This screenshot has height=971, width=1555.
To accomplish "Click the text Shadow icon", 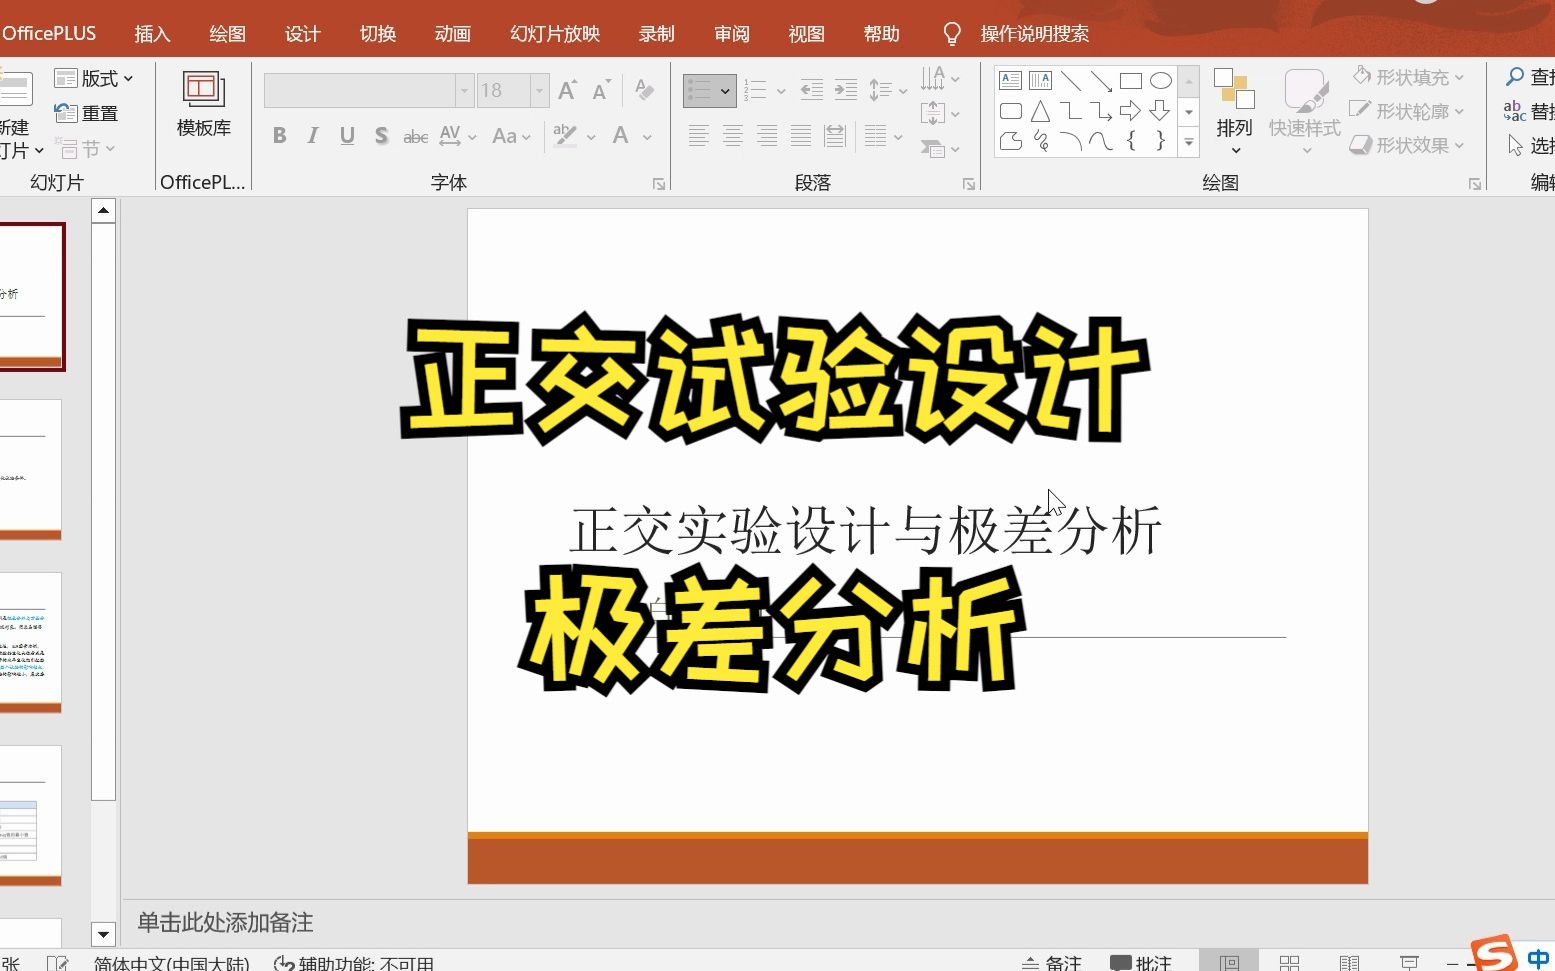I will 381,136.
